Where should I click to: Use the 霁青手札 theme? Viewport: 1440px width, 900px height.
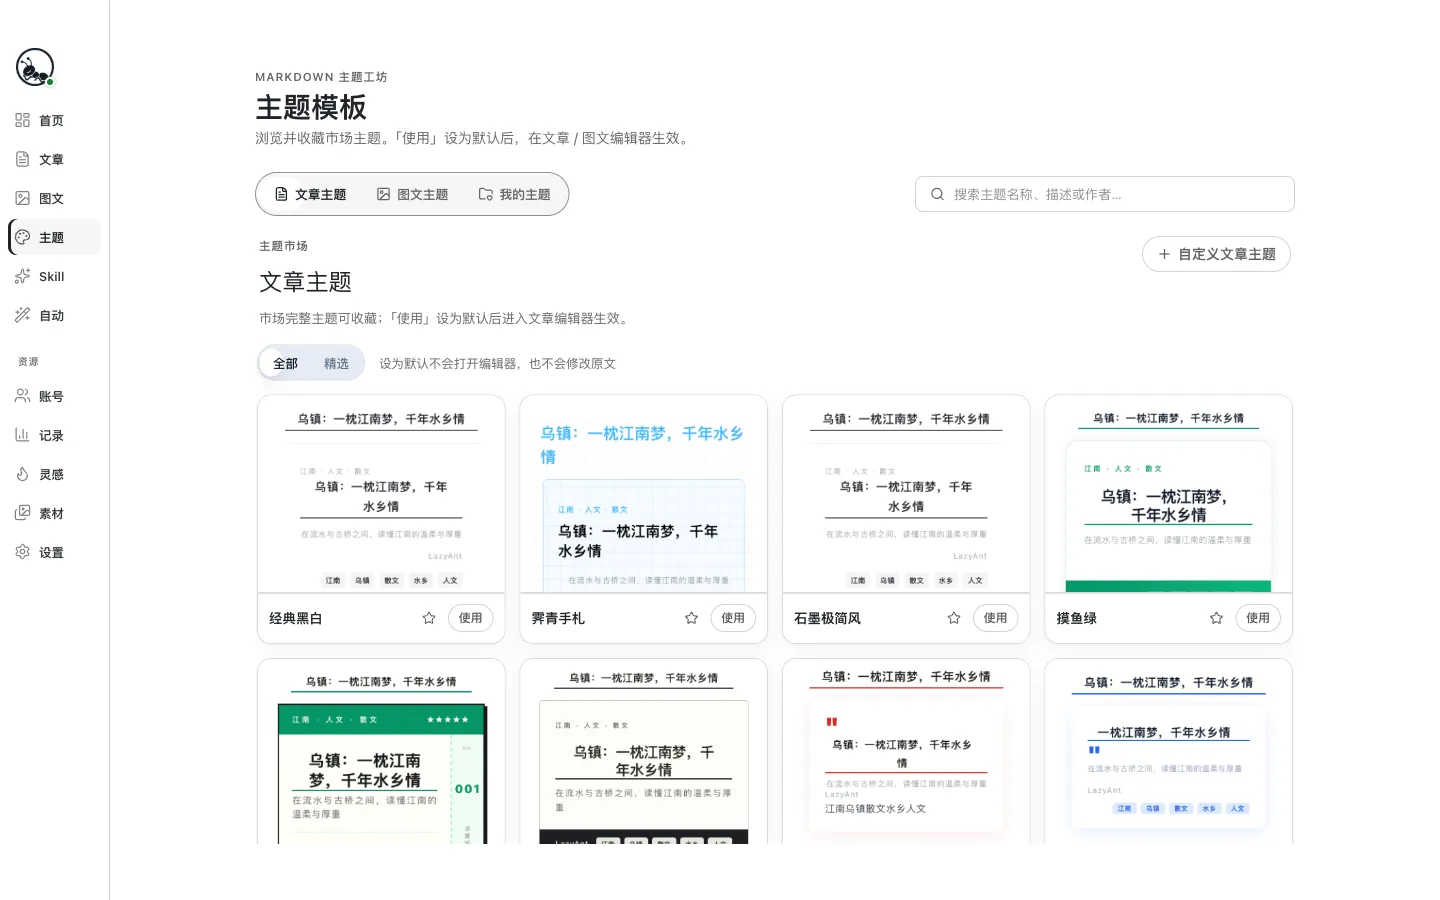tap(733, 618)
